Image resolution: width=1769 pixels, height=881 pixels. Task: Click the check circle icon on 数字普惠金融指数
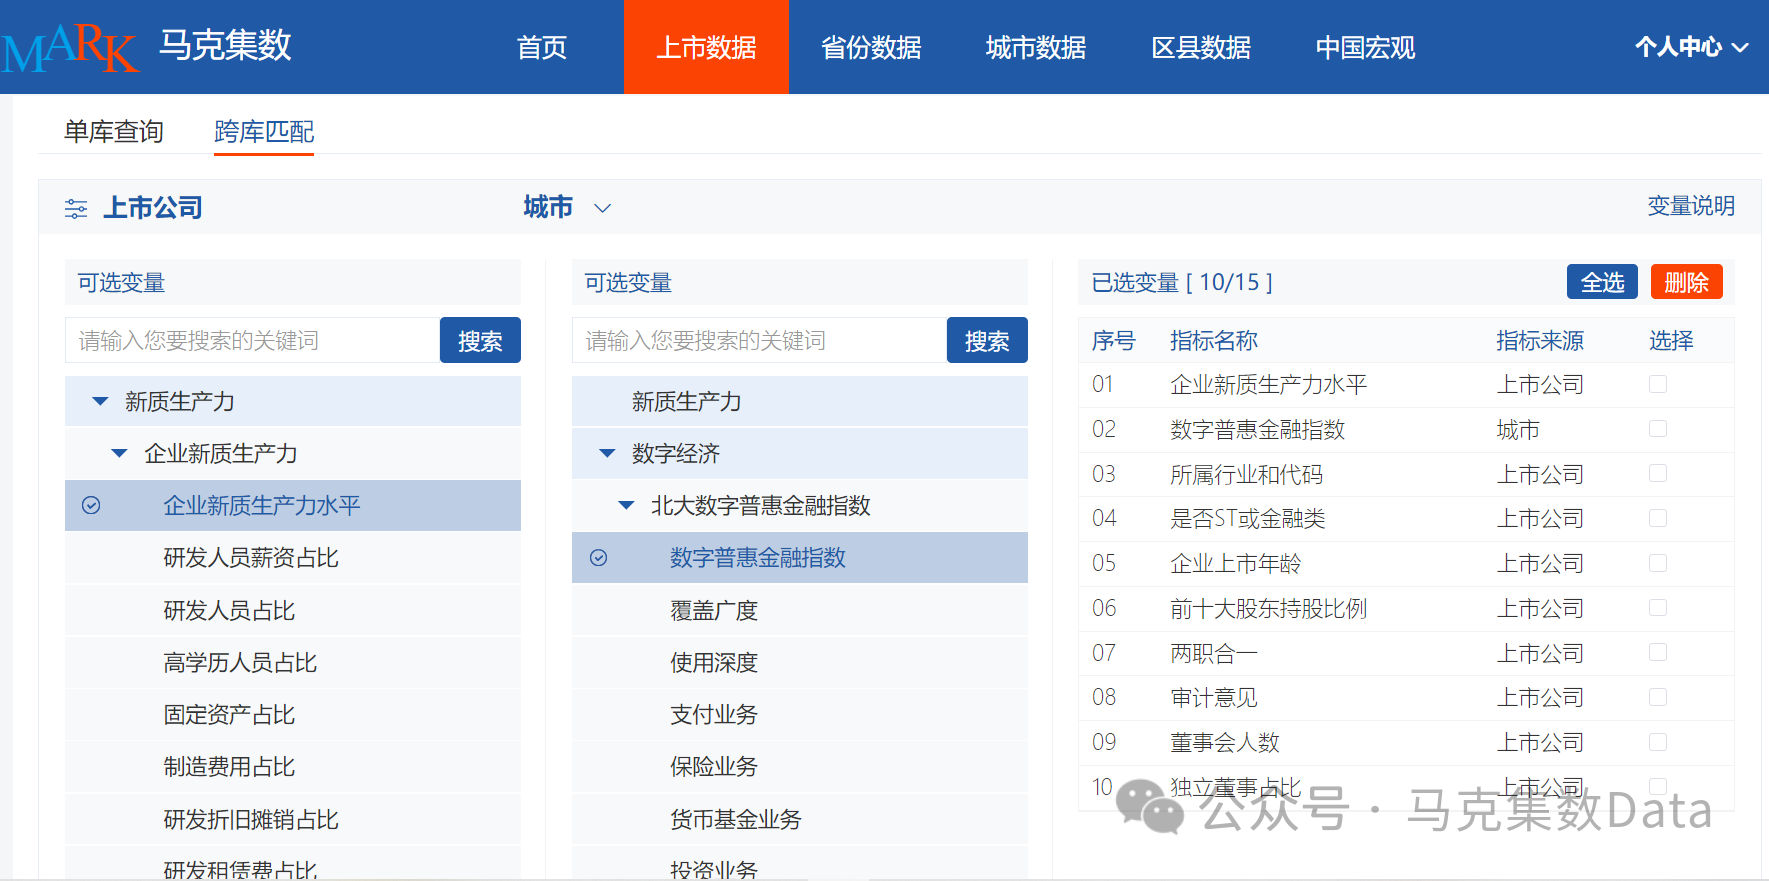[598, 558]
